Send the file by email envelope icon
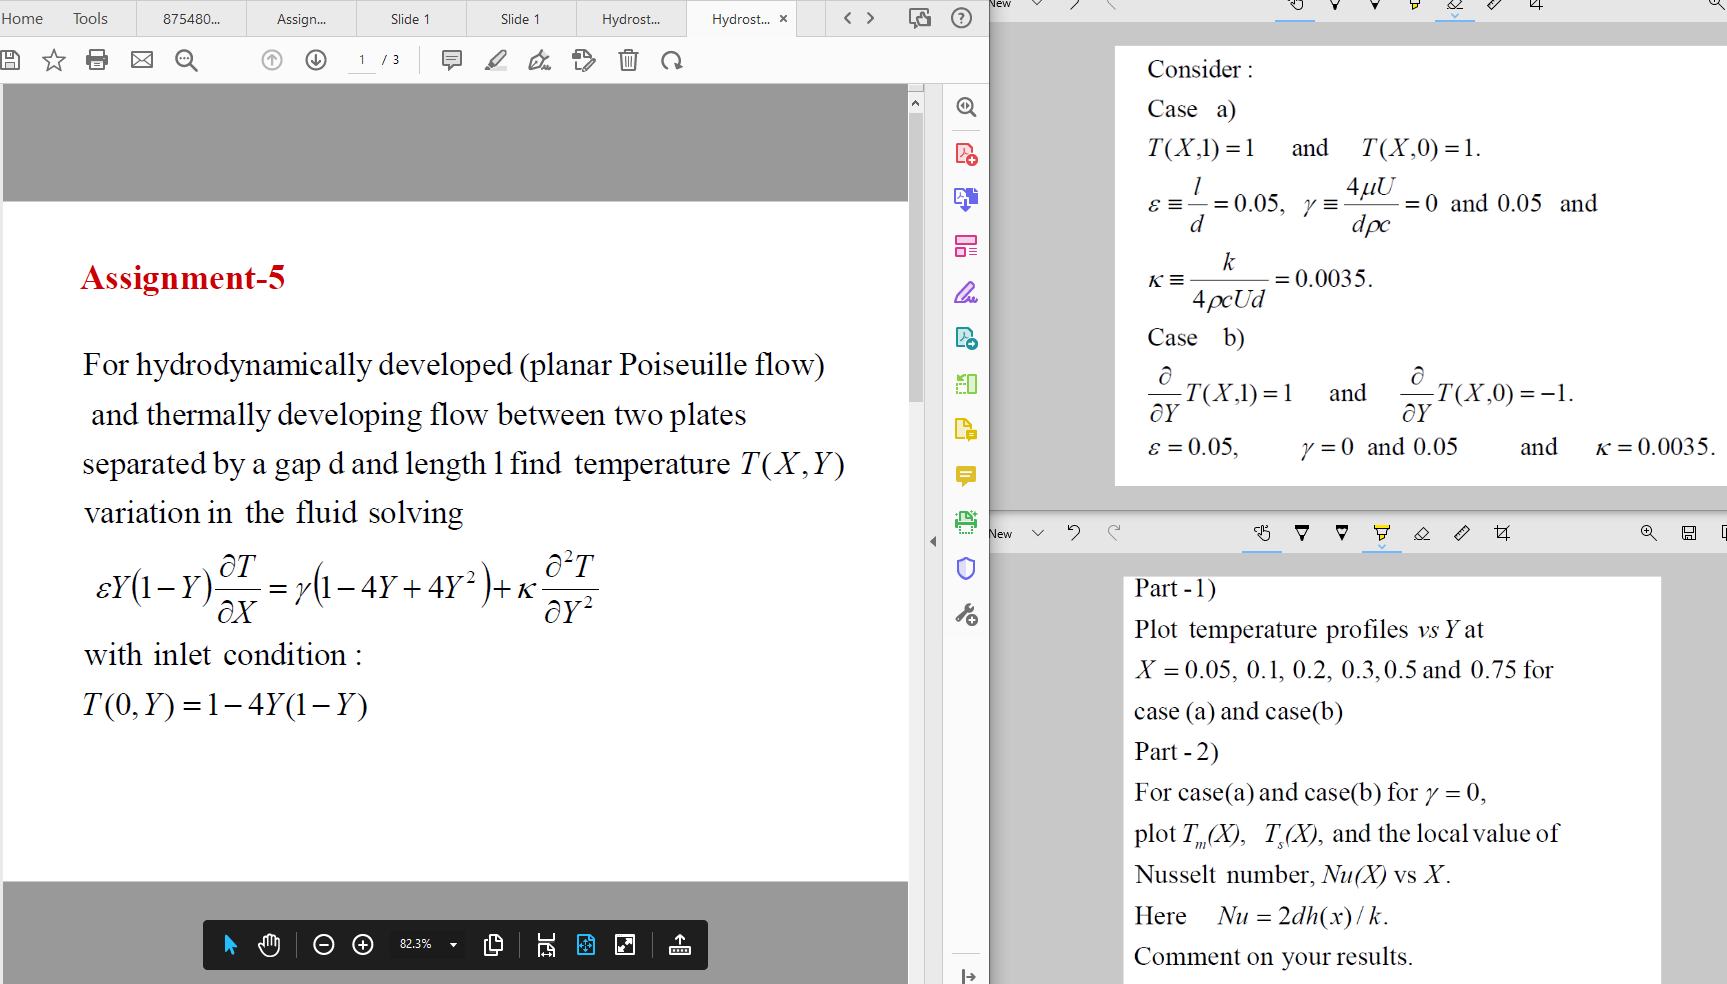Viewport: 1727px width, 984px height. (x=142, y=60)
